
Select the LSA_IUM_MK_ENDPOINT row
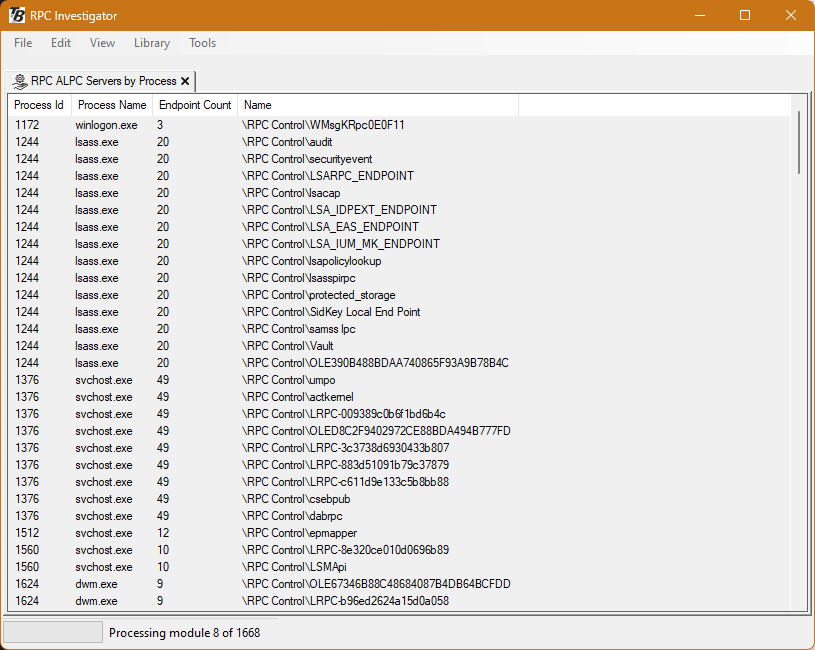pos(399,244)
